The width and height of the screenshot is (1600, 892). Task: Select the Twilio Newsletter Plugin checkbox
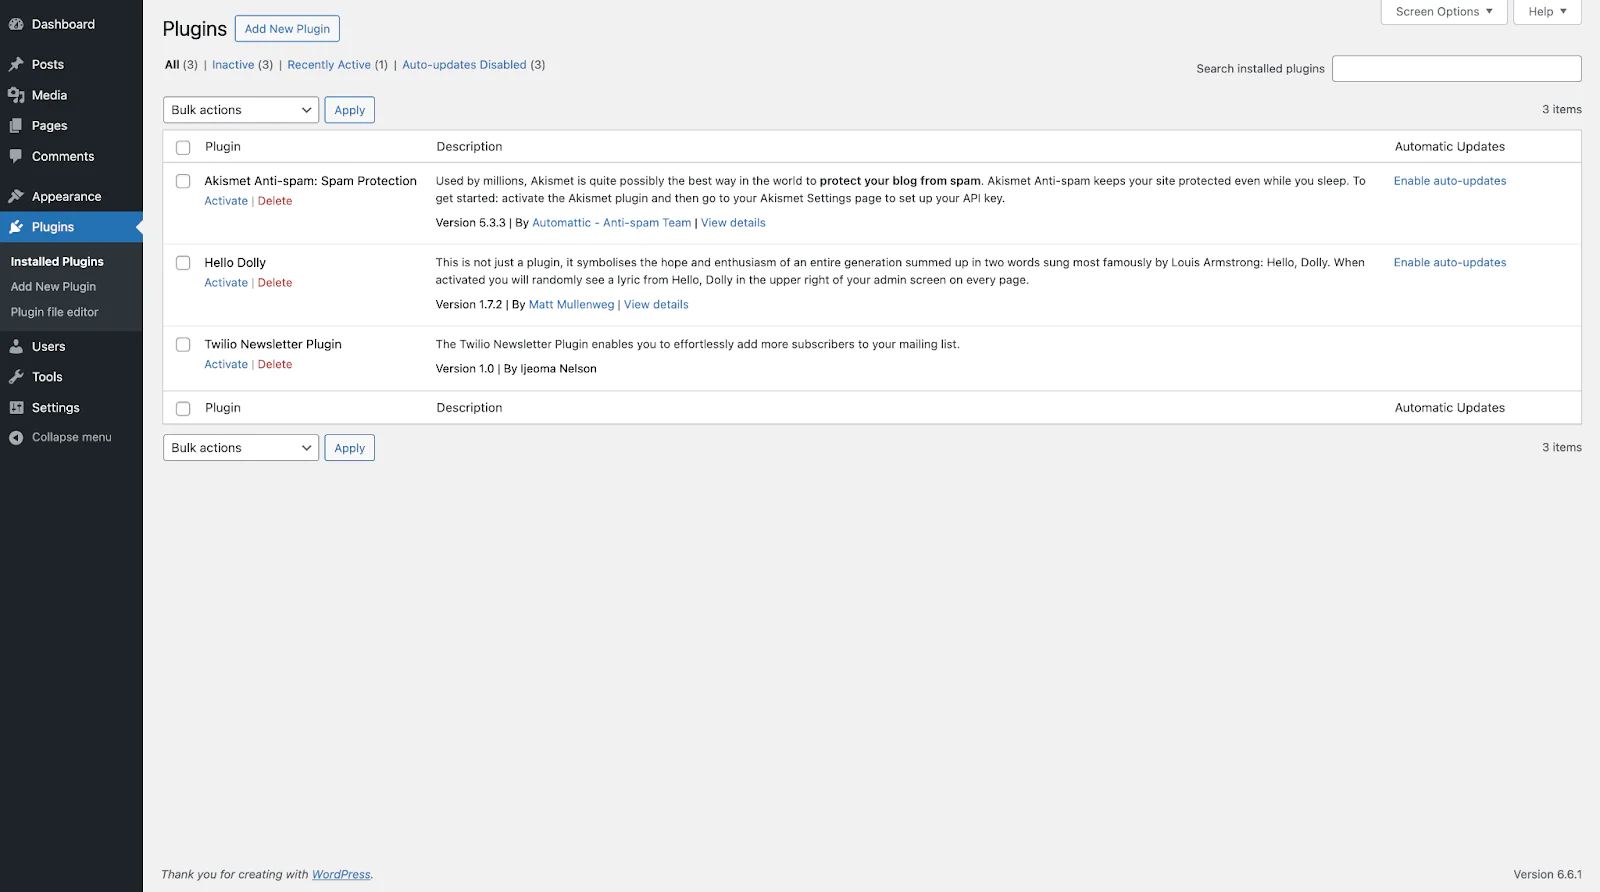tap(183, 344)
